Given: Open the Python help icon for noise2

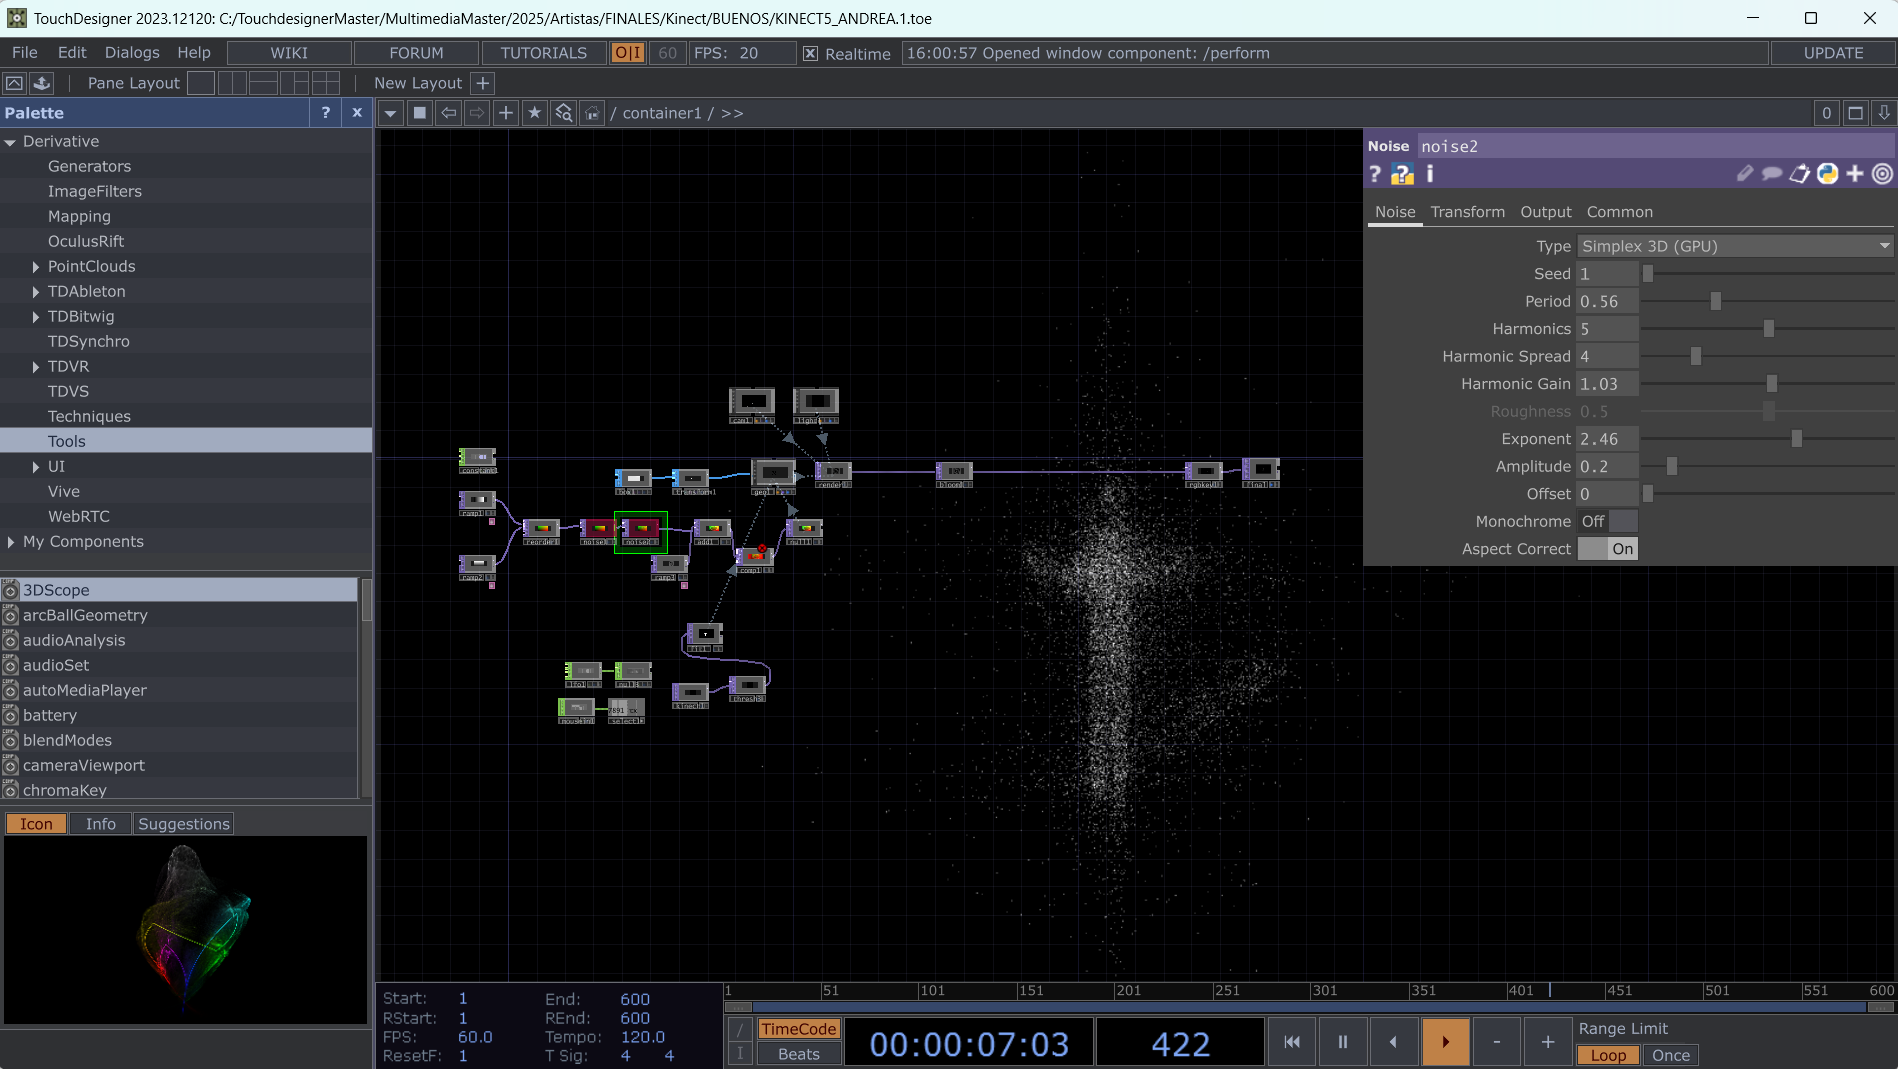Looking at the screenshot, I should pyautogui.click(x=1402, y=174).
